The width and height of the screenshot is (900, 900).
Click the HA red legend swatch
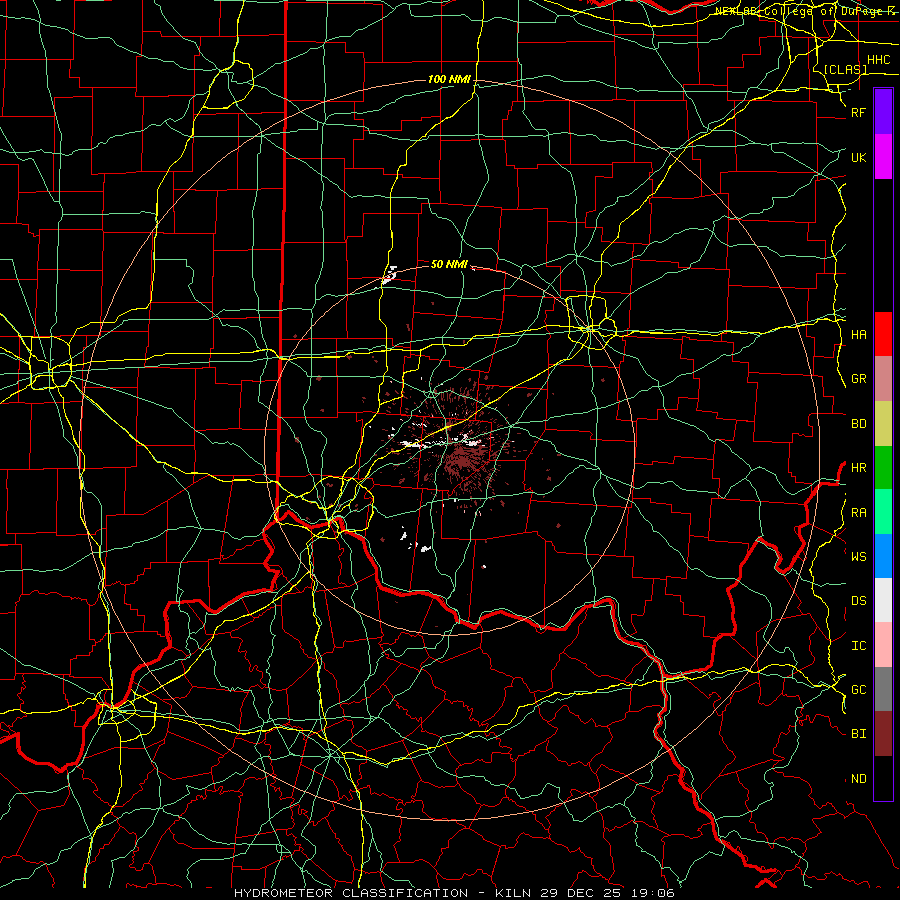click(x=883, y=334)
